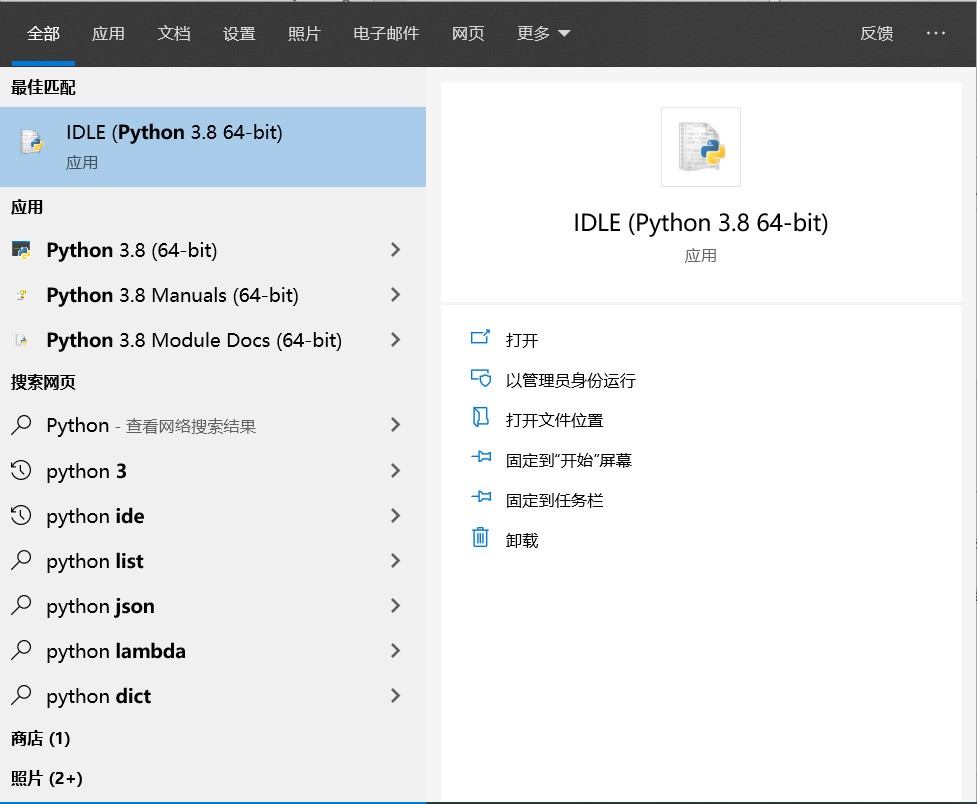
Task: Expand the python list suggestion arrow
Action: click(x=395, y=560)
